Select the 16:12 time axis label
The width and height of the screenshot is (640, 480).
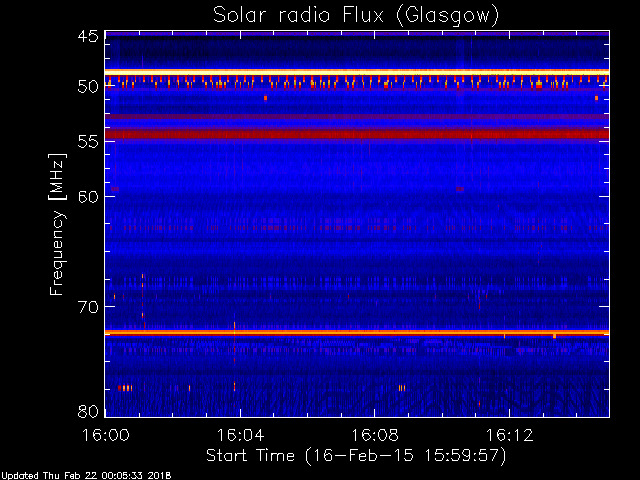coord(509,435)
